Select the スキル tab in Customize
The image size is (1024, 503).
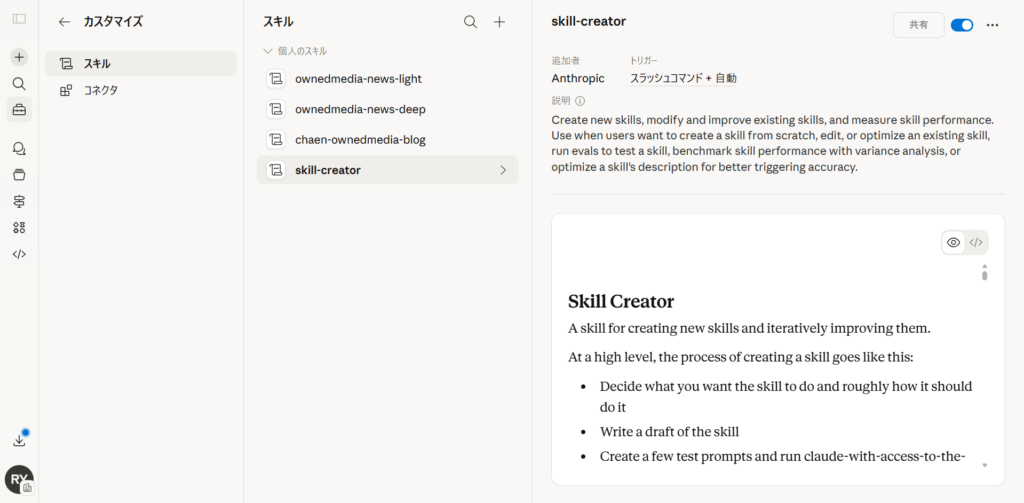tap(141, 63)
